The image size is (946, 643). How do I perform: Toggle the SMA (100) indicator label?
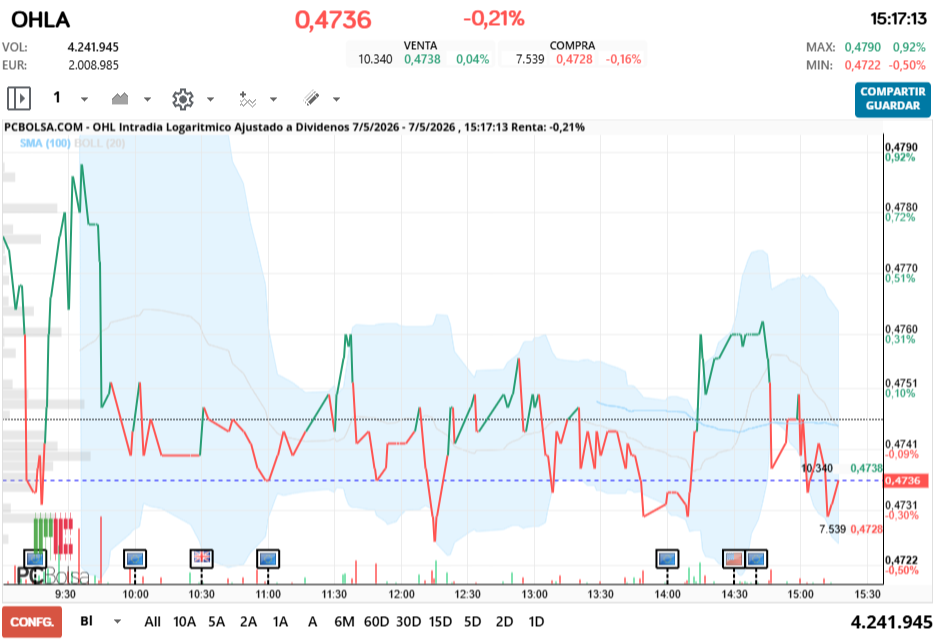pyautogui.click(x=45, y=143)
